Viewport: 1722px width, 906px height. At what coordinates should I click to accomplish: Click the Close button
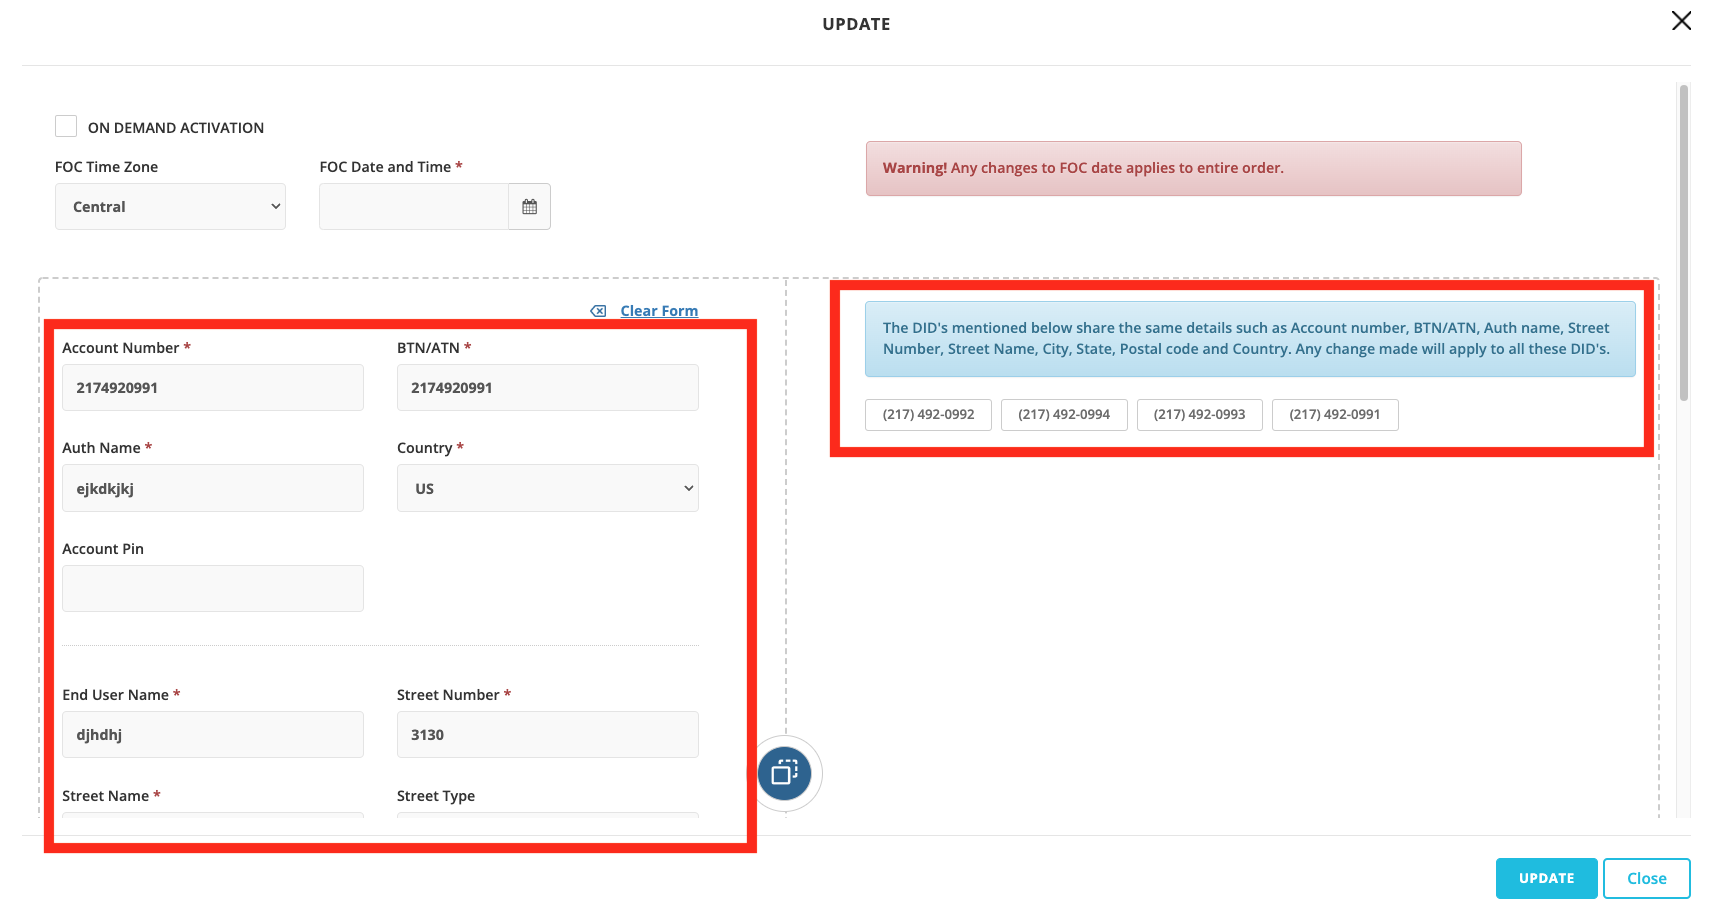[x=1646, y=878]
